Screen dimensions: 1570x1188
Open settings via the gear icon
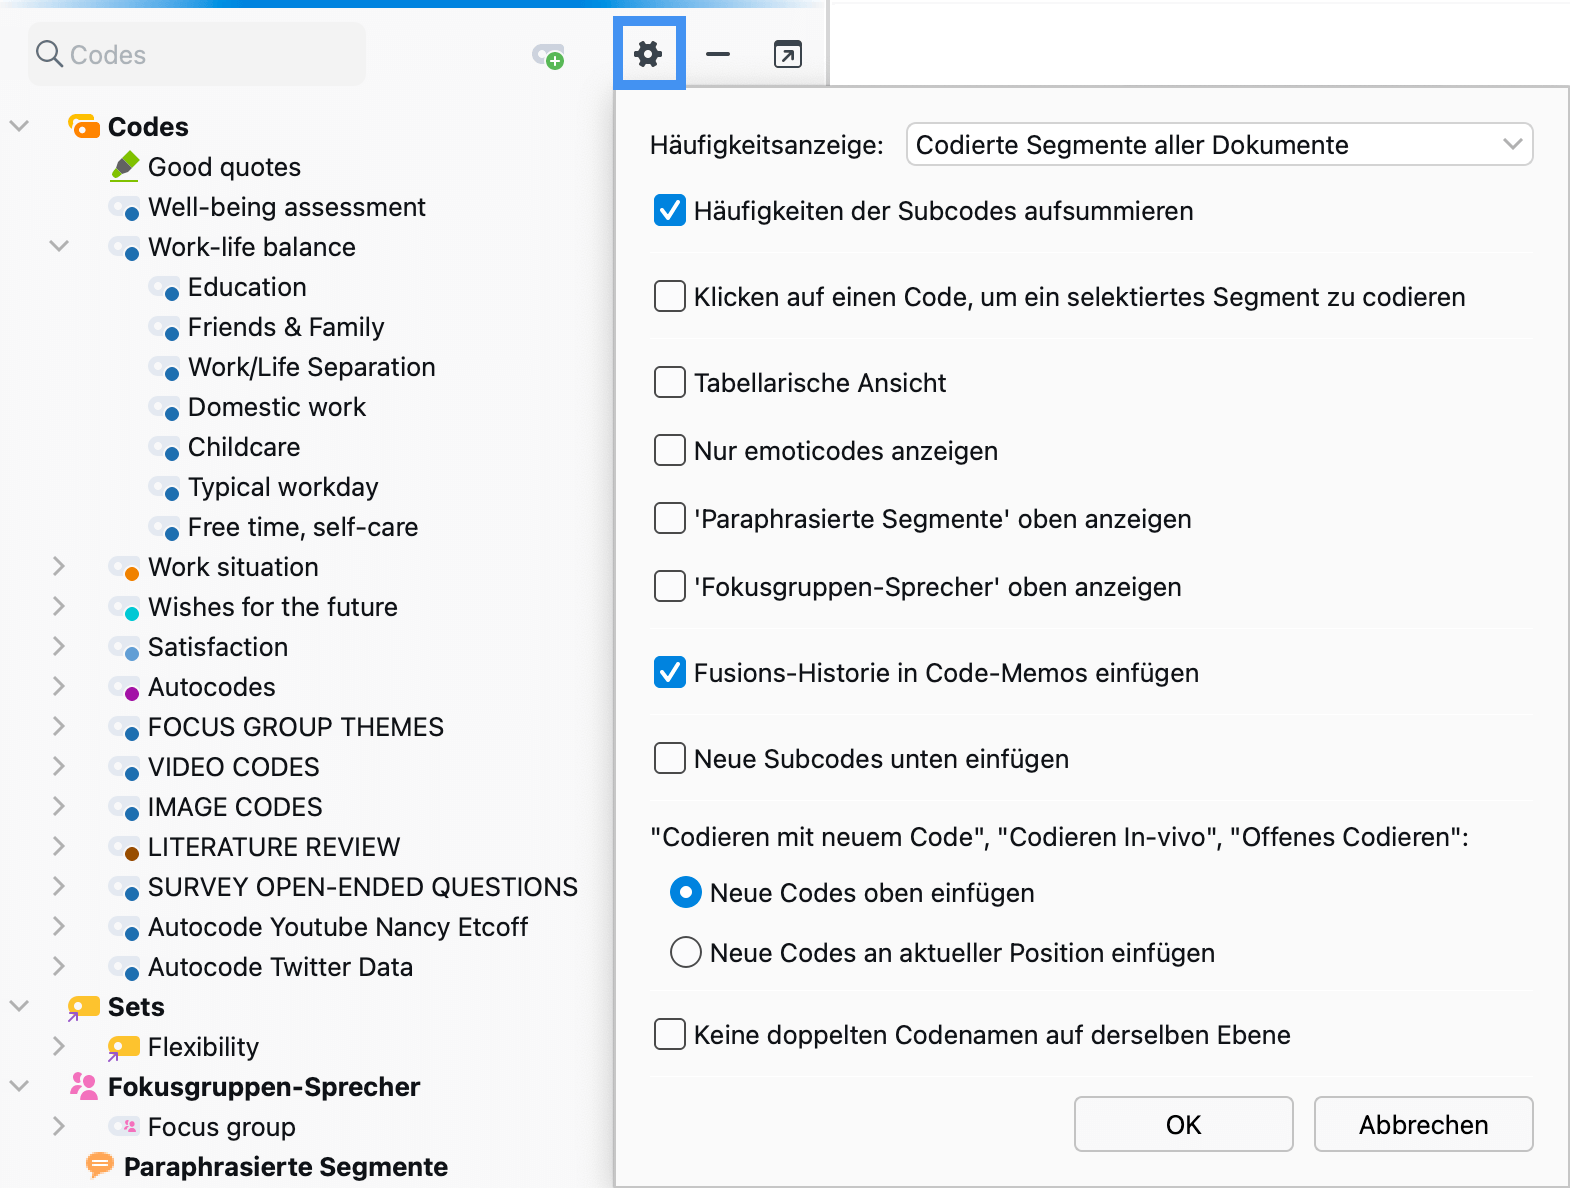pyautogui.click(x=648, y=54)
